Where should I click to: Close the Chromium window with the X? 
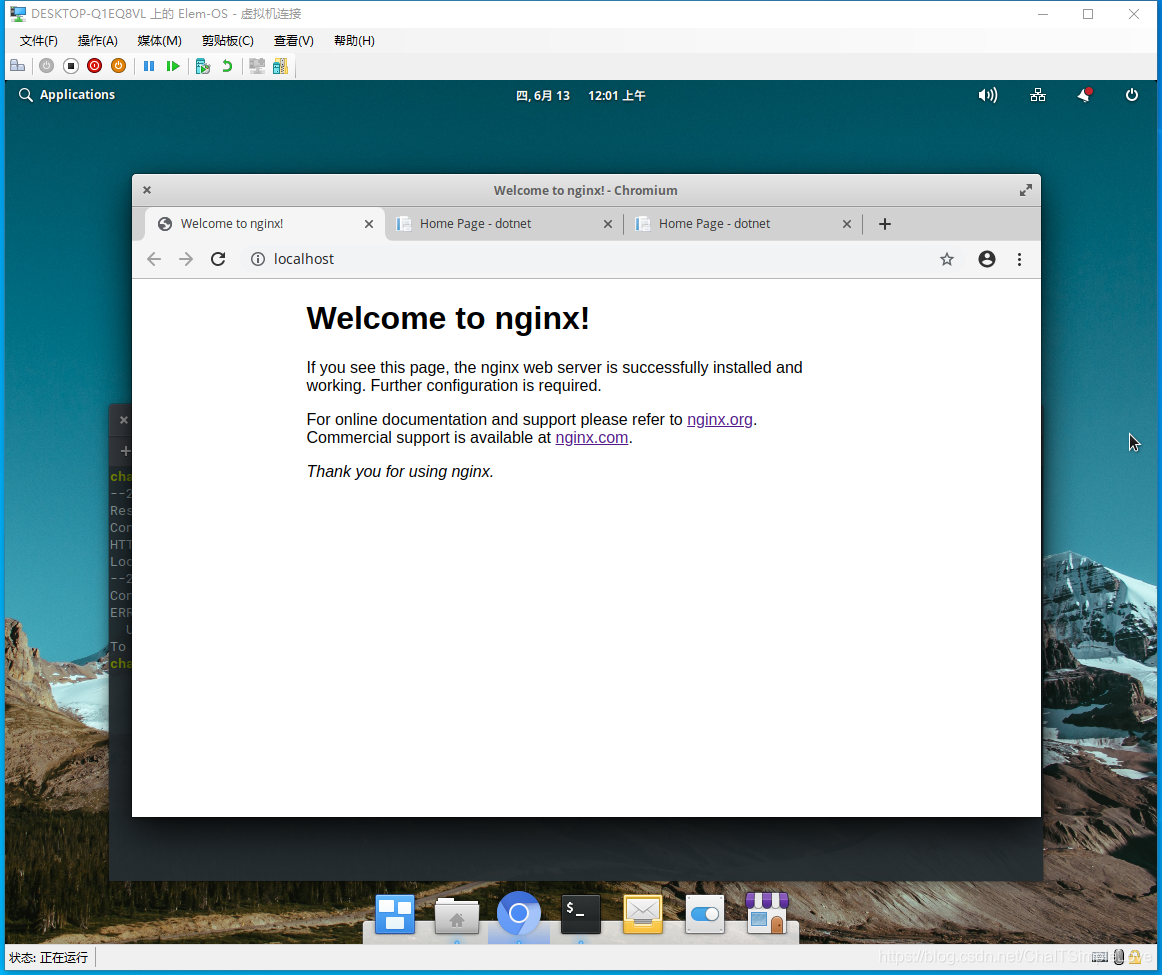pyautogui.click(x=147, y=190)
